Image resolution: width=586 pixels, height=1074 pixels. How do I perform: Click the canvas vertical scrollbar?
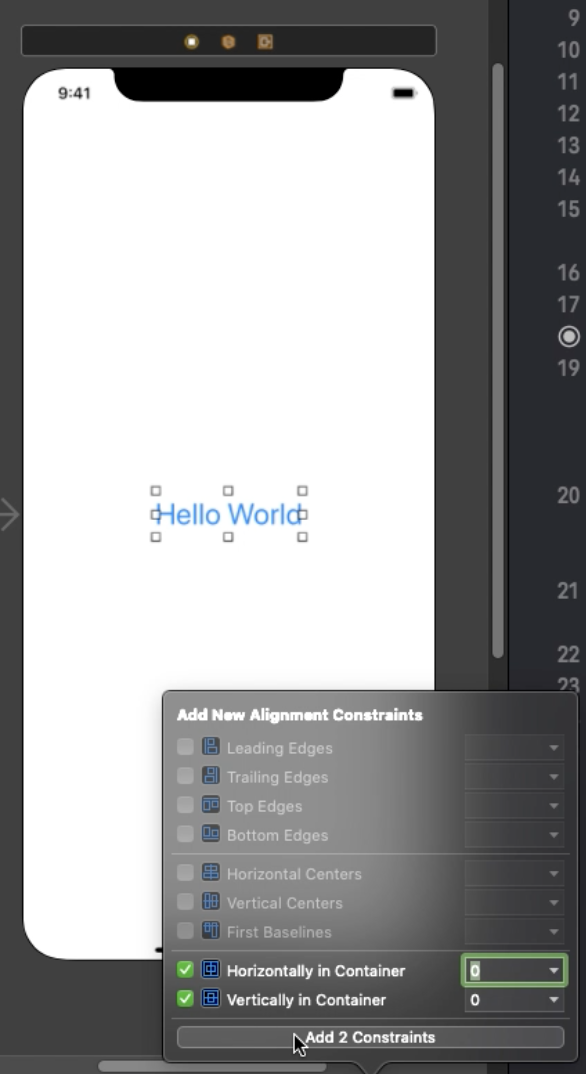point(498,361)
